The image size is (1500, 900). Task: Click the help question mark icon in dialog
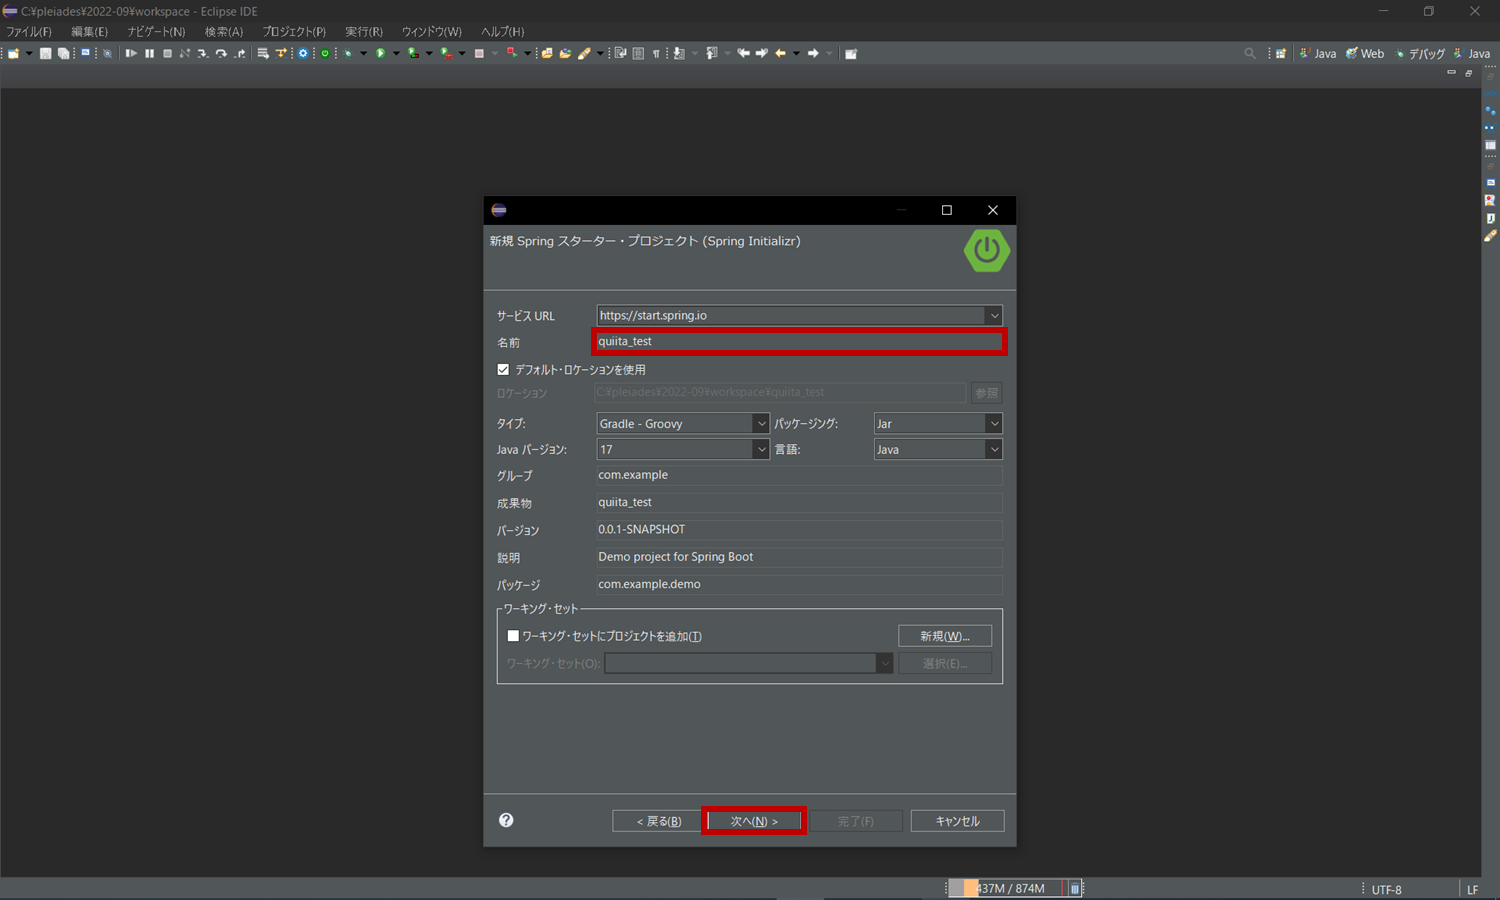click(x=506, y=820)
